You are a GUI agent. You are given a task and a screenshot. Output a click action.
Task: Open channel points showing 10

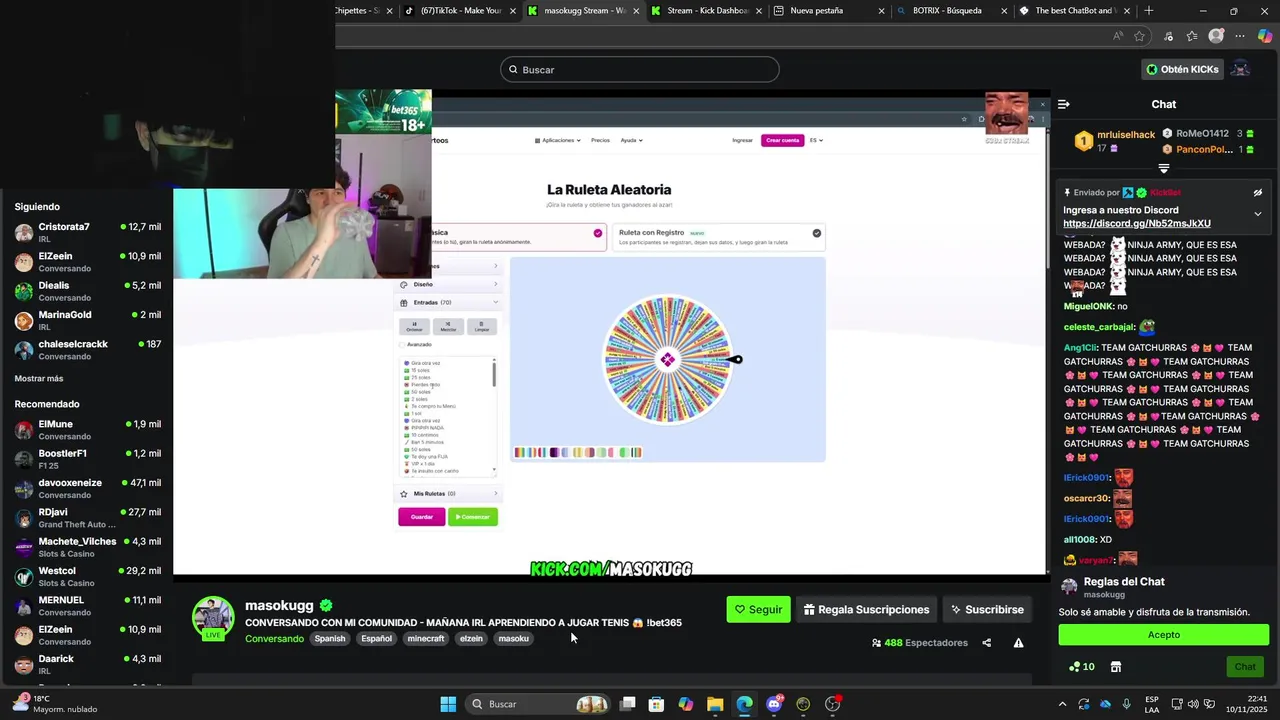pyautogui.click(x=1082, y=667)
